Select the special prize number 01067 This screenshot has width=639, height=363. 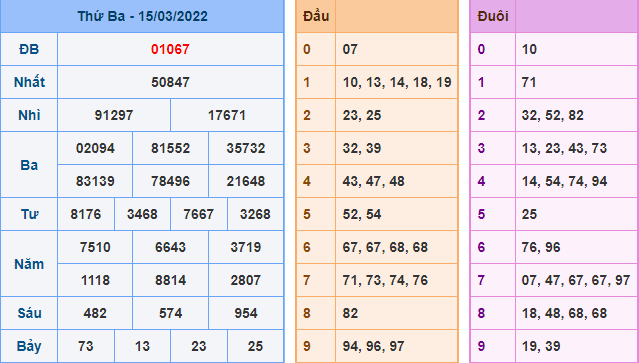[x=170, y=49]
